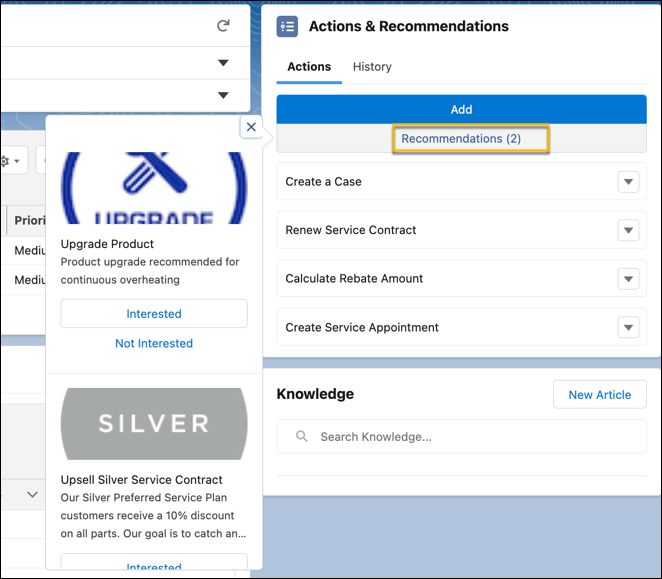Image resolution: width=662 pixels, height=579 pixels.
Task: Click the Search Knowledge input field
Action: (461, 437)
